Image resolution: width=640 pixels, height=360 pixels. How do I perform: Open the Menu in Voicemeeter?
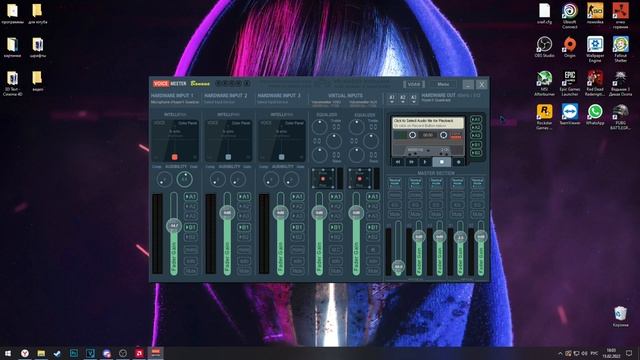tap(443, 84)
